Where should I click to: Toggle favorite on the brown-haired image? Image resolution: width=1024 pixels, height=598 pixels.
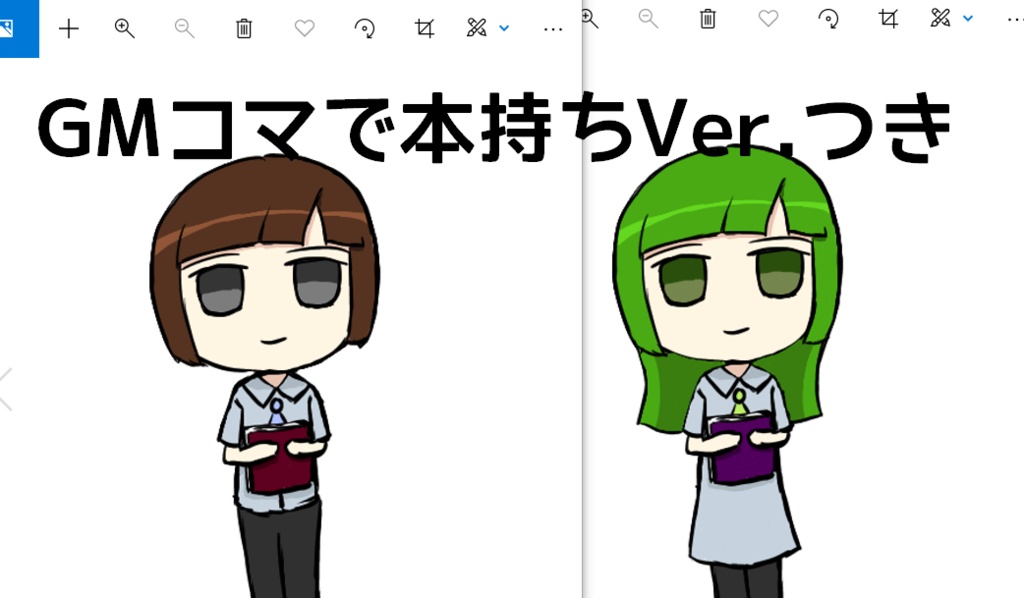(x=303, y=28)
